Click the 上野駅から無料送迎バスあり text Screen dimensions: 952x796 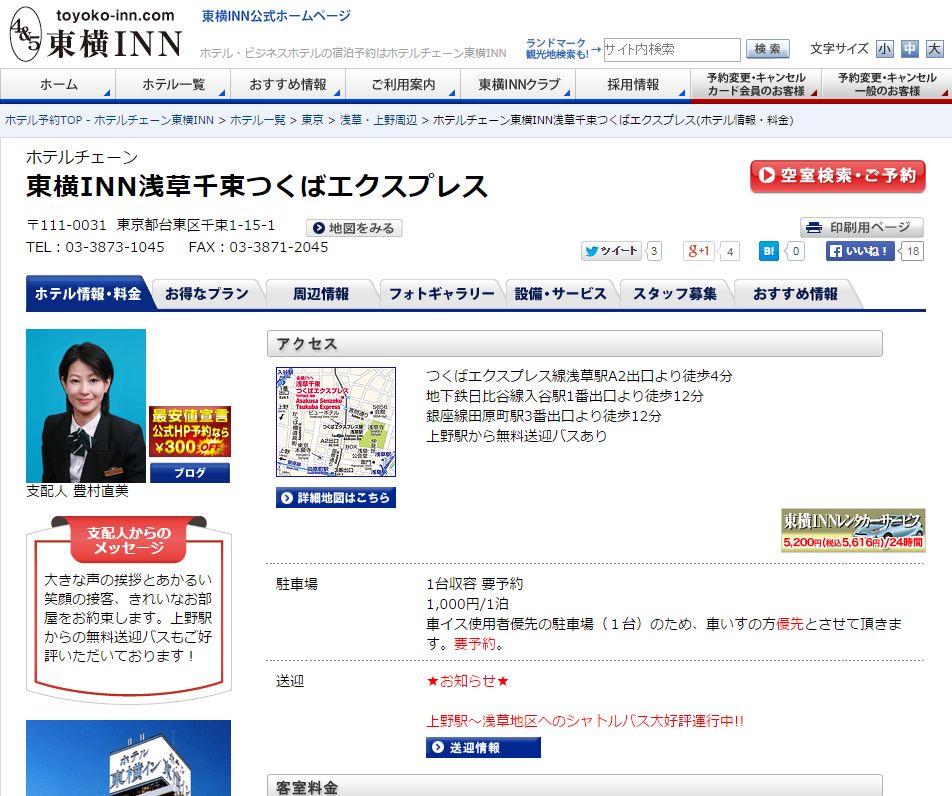(517, 436)
